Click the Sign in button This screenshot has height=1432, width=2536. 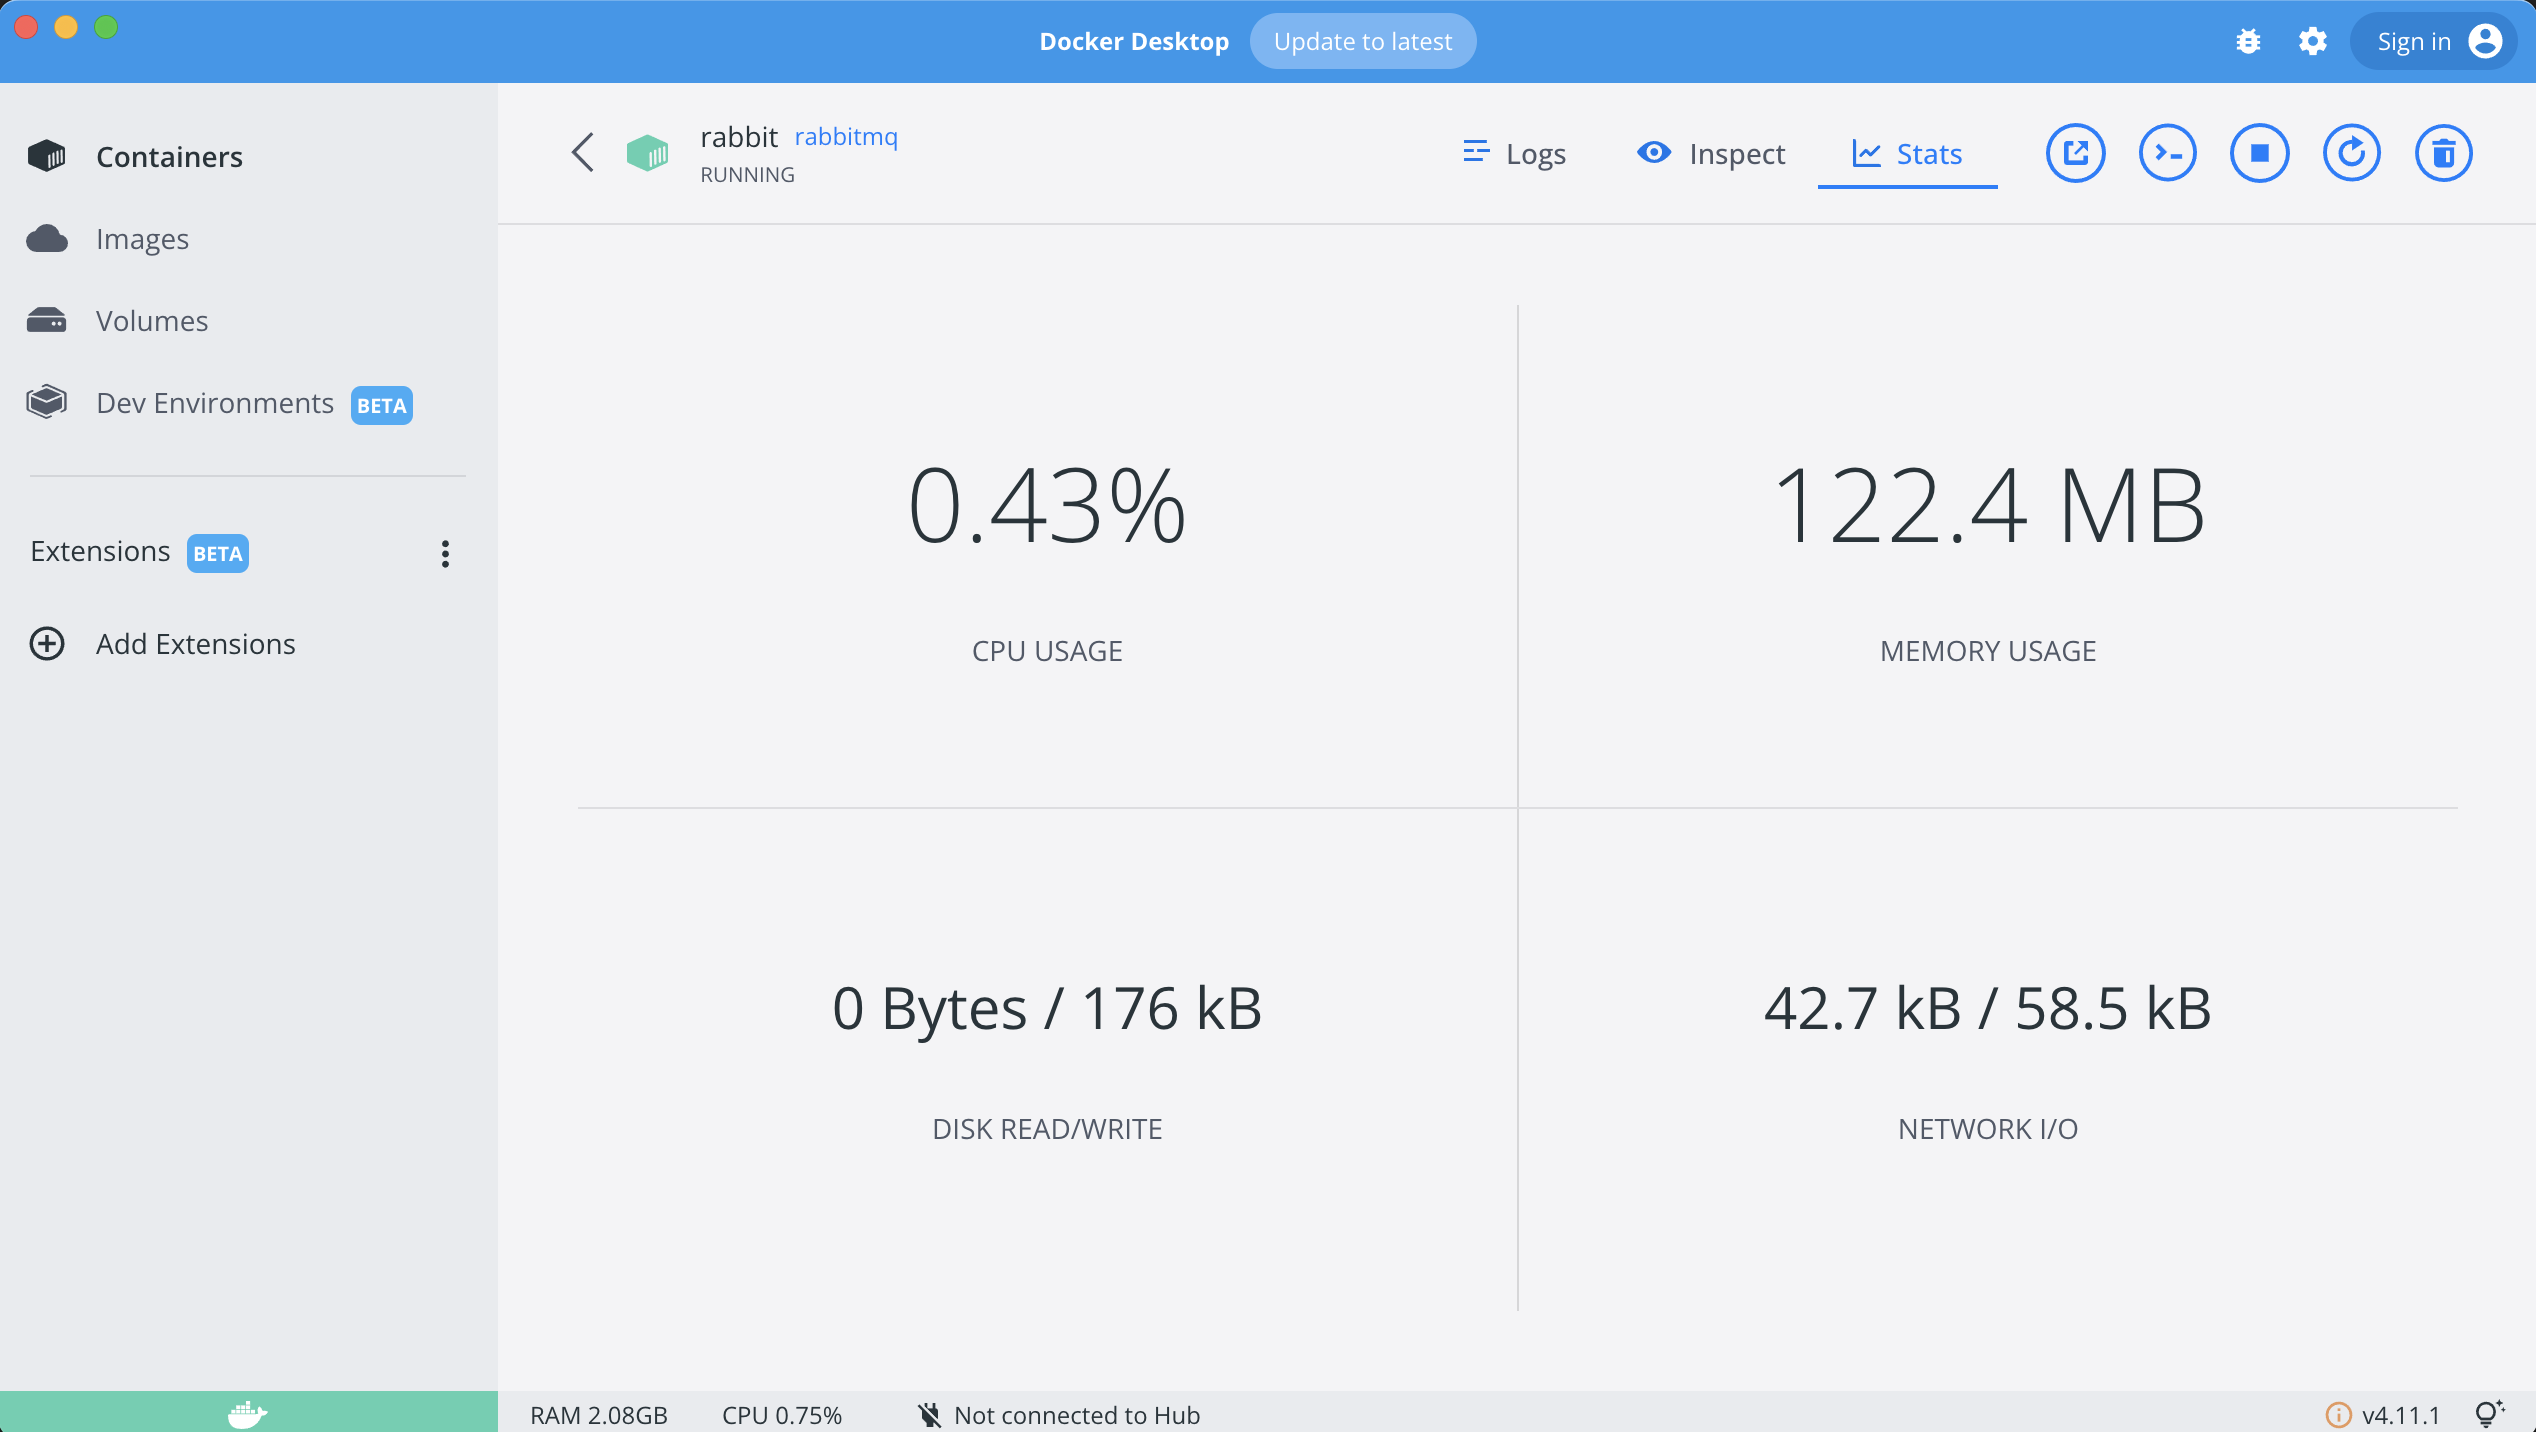pos(2433,41)
